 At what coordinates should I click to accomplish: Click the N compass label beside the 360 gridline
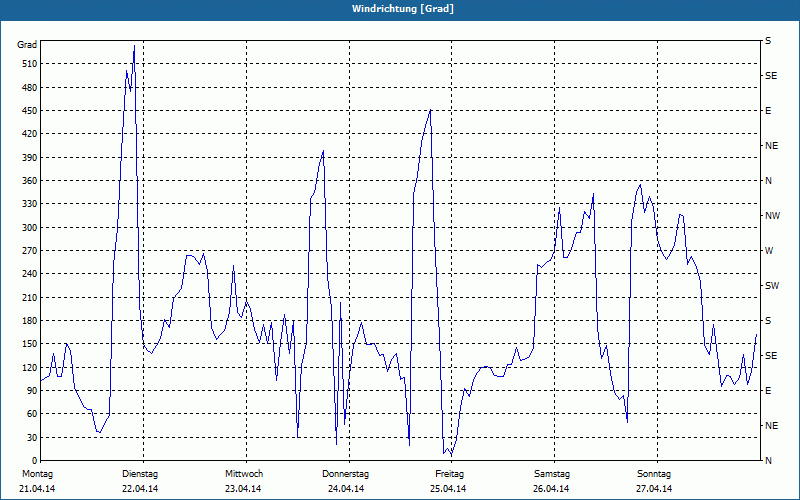coord(768,181)
